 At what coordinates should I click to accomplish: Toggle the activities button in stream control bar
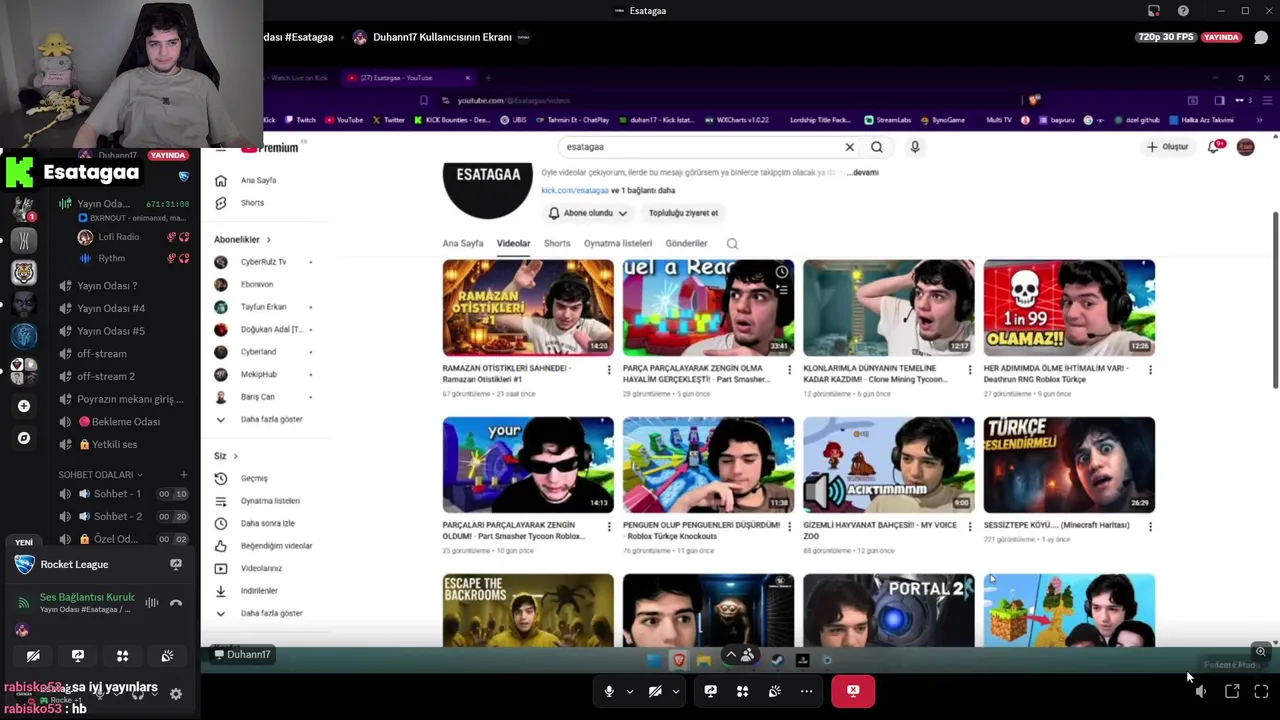pos(742,691)
